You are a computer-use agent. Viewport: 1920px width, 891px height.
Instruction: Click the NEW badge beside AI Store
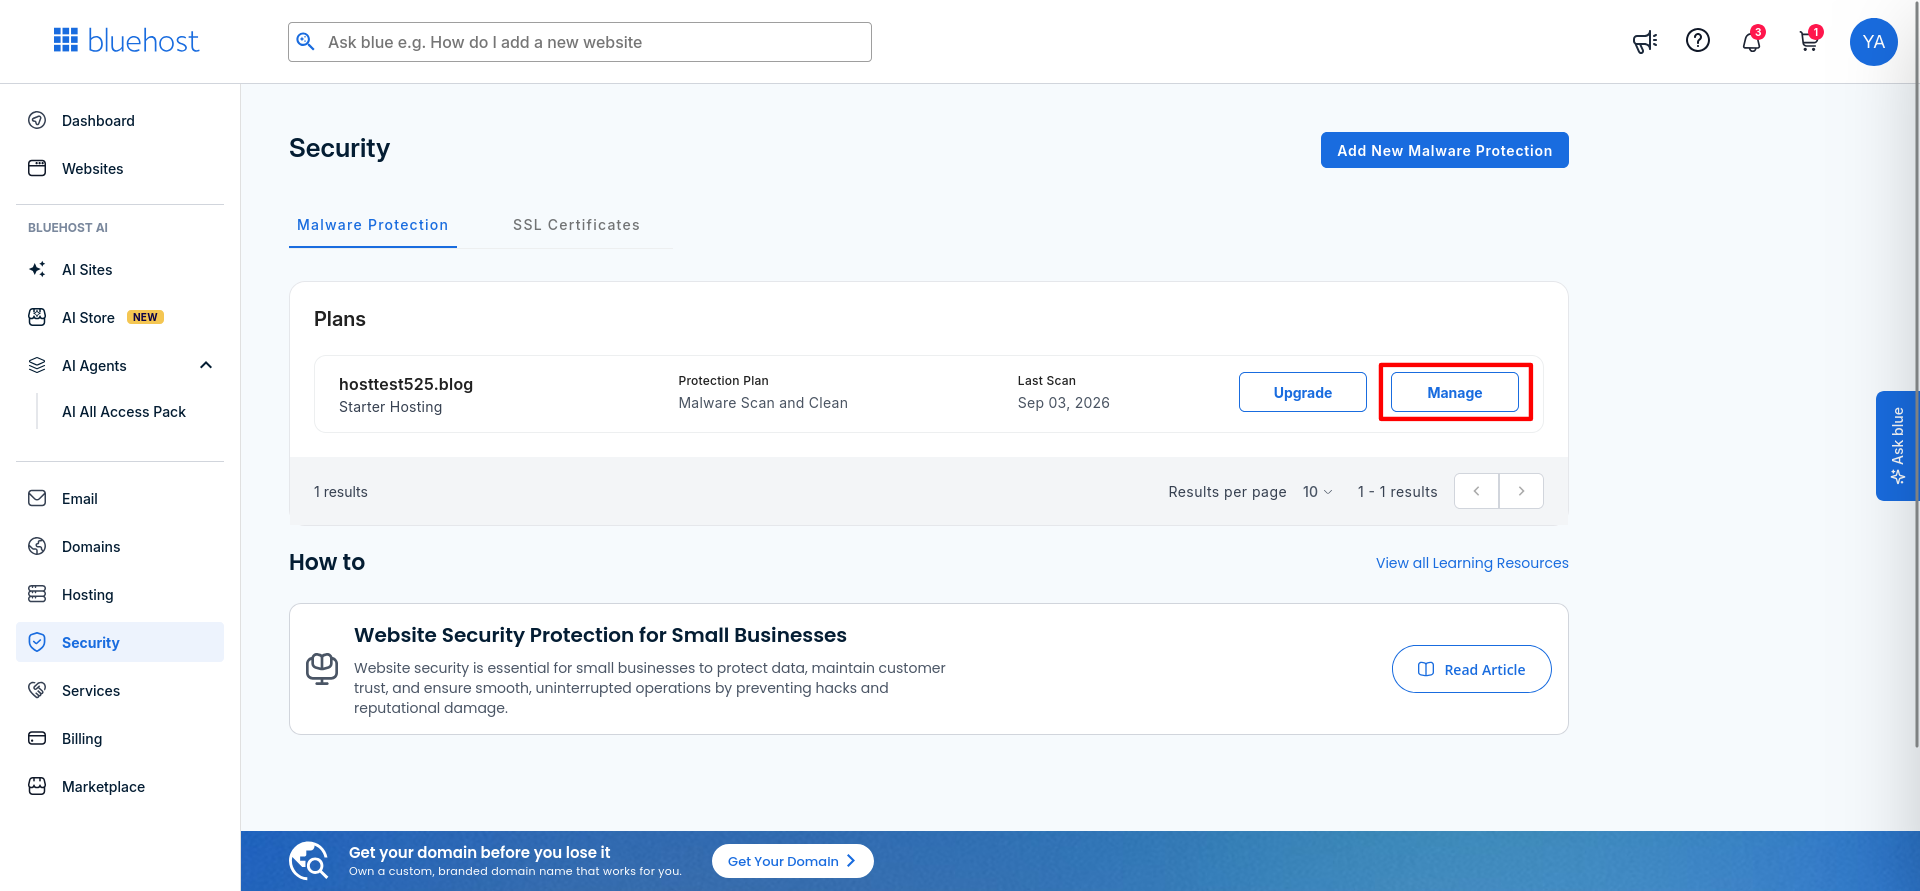pyautogui.click(x=146, y=317)
